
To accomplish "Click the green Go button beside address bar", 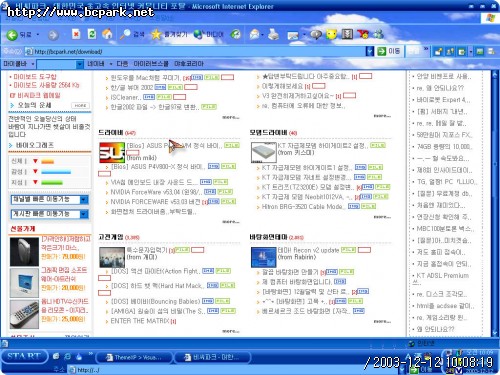I will tap(389, 51).
